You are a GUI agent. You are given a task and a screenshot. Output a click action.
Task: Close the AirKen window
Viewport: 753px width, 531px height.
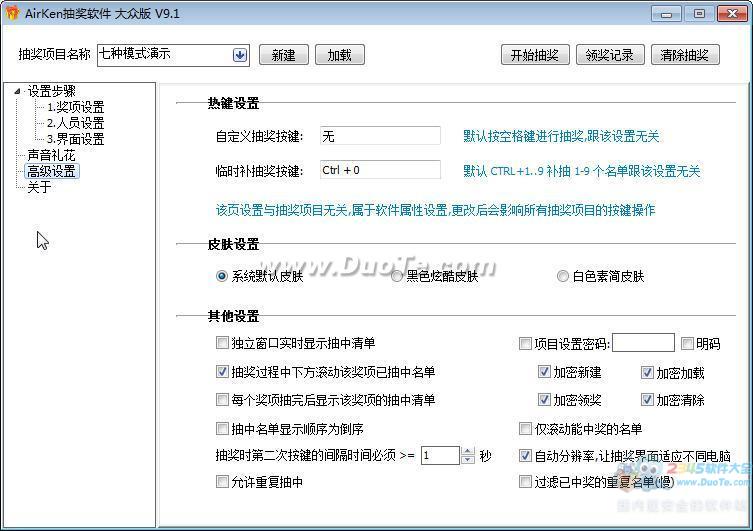coord(732,13)
